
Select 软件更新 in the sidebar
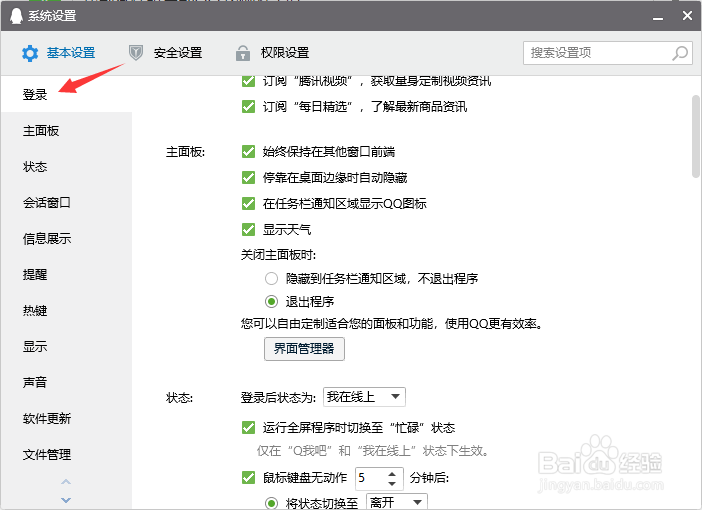pyautogui.click(x=66, y=419)
